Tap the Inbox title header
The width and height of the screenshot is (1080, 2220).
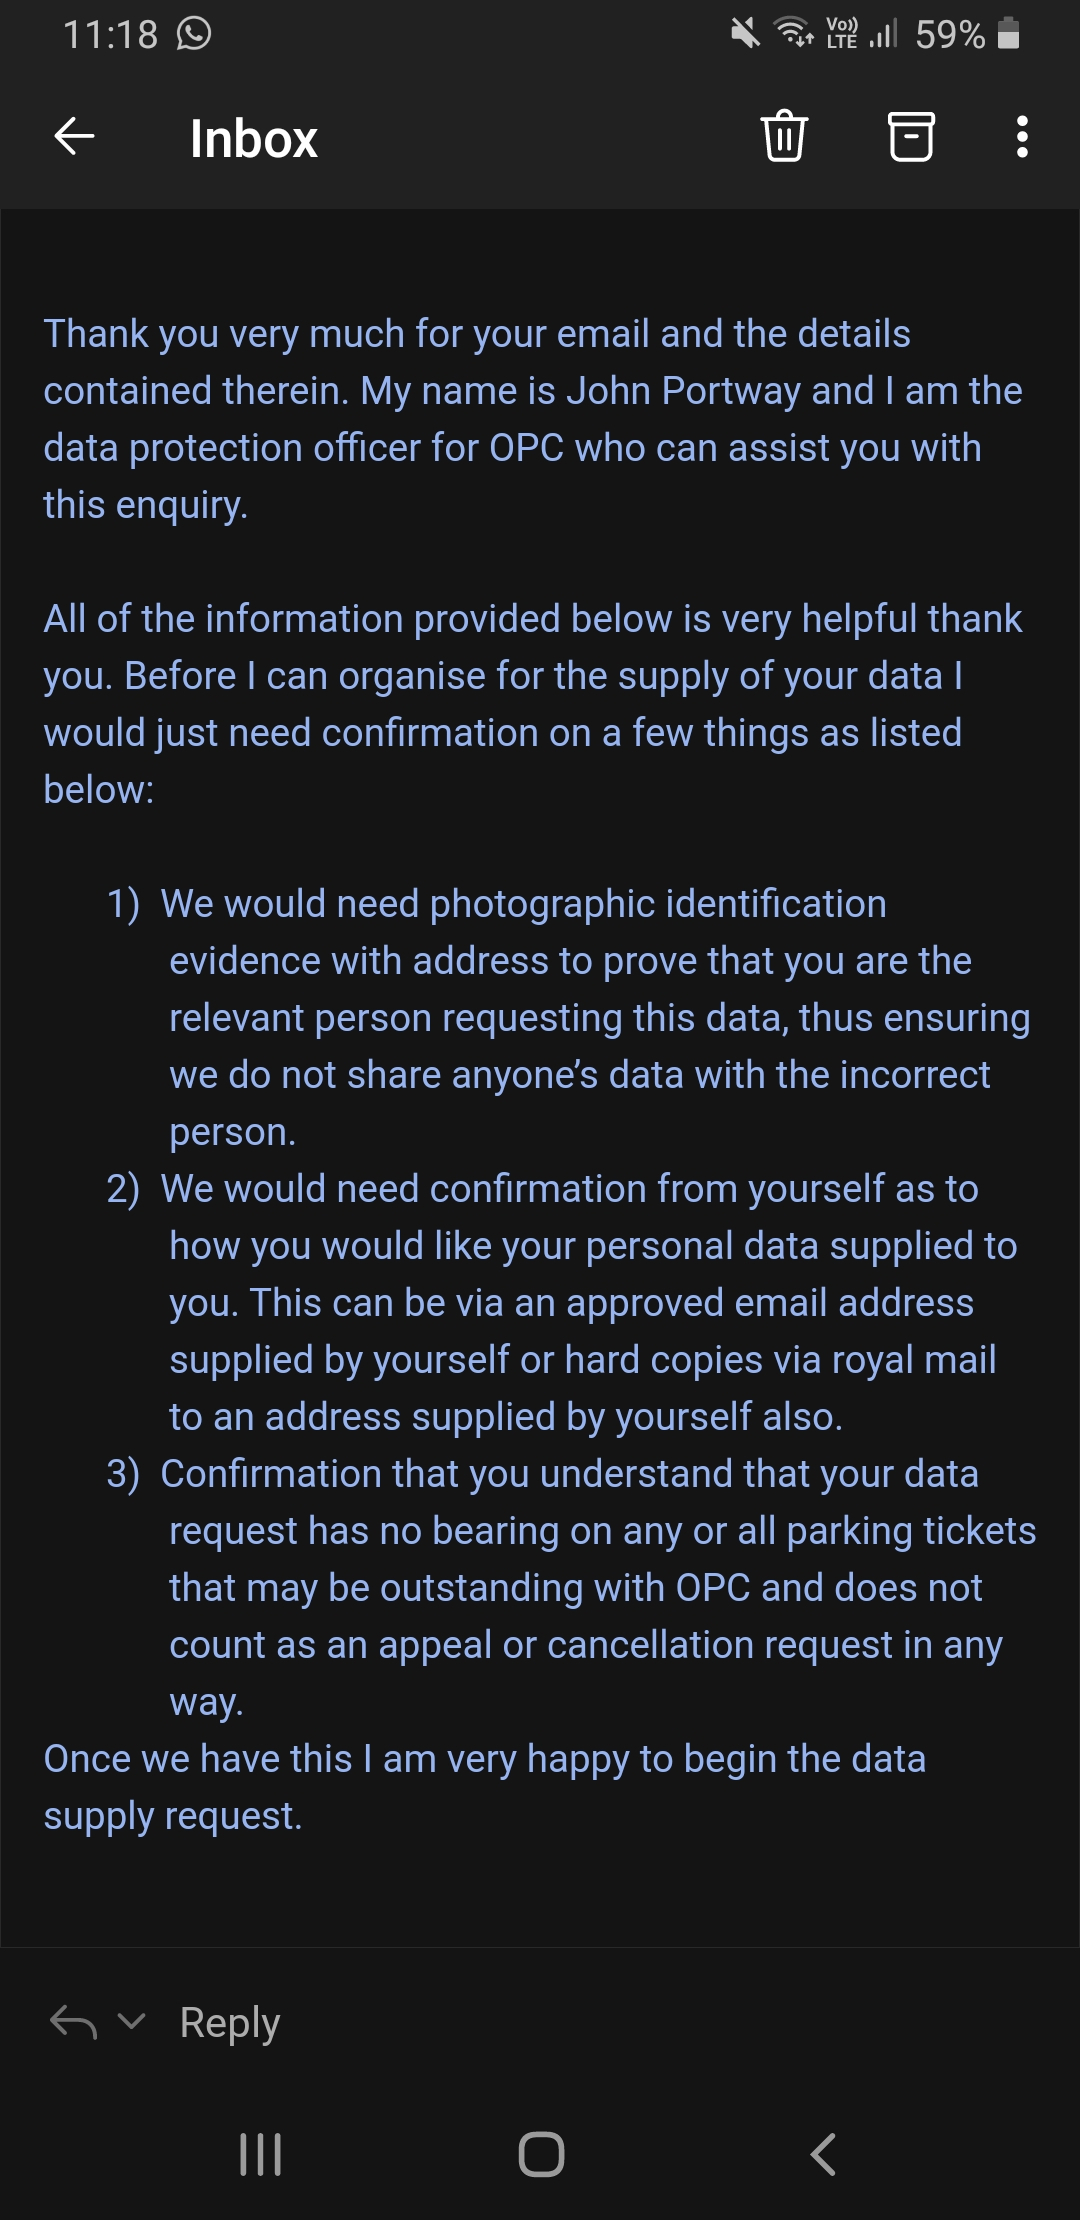pos(253,138)
